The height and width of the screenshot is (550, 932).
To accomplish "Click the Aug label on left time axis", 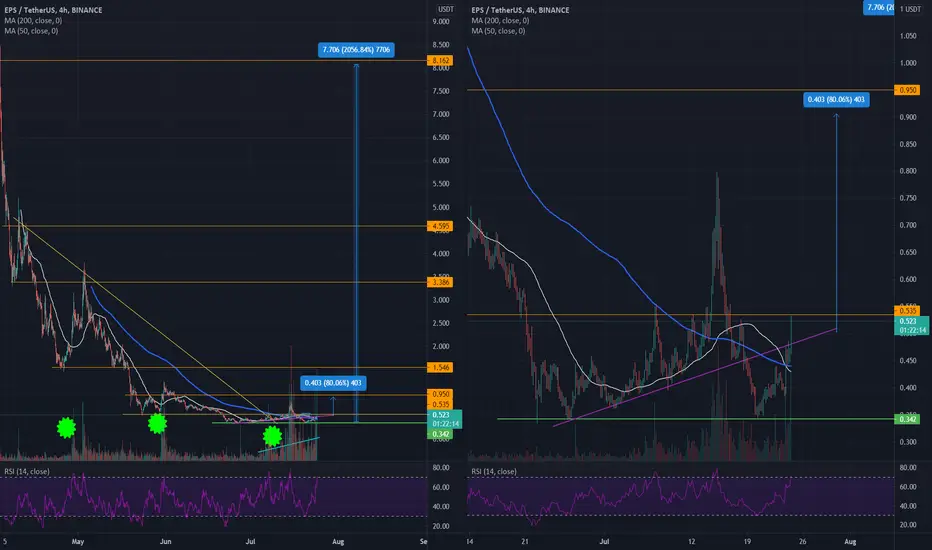I will pos(338,542).
